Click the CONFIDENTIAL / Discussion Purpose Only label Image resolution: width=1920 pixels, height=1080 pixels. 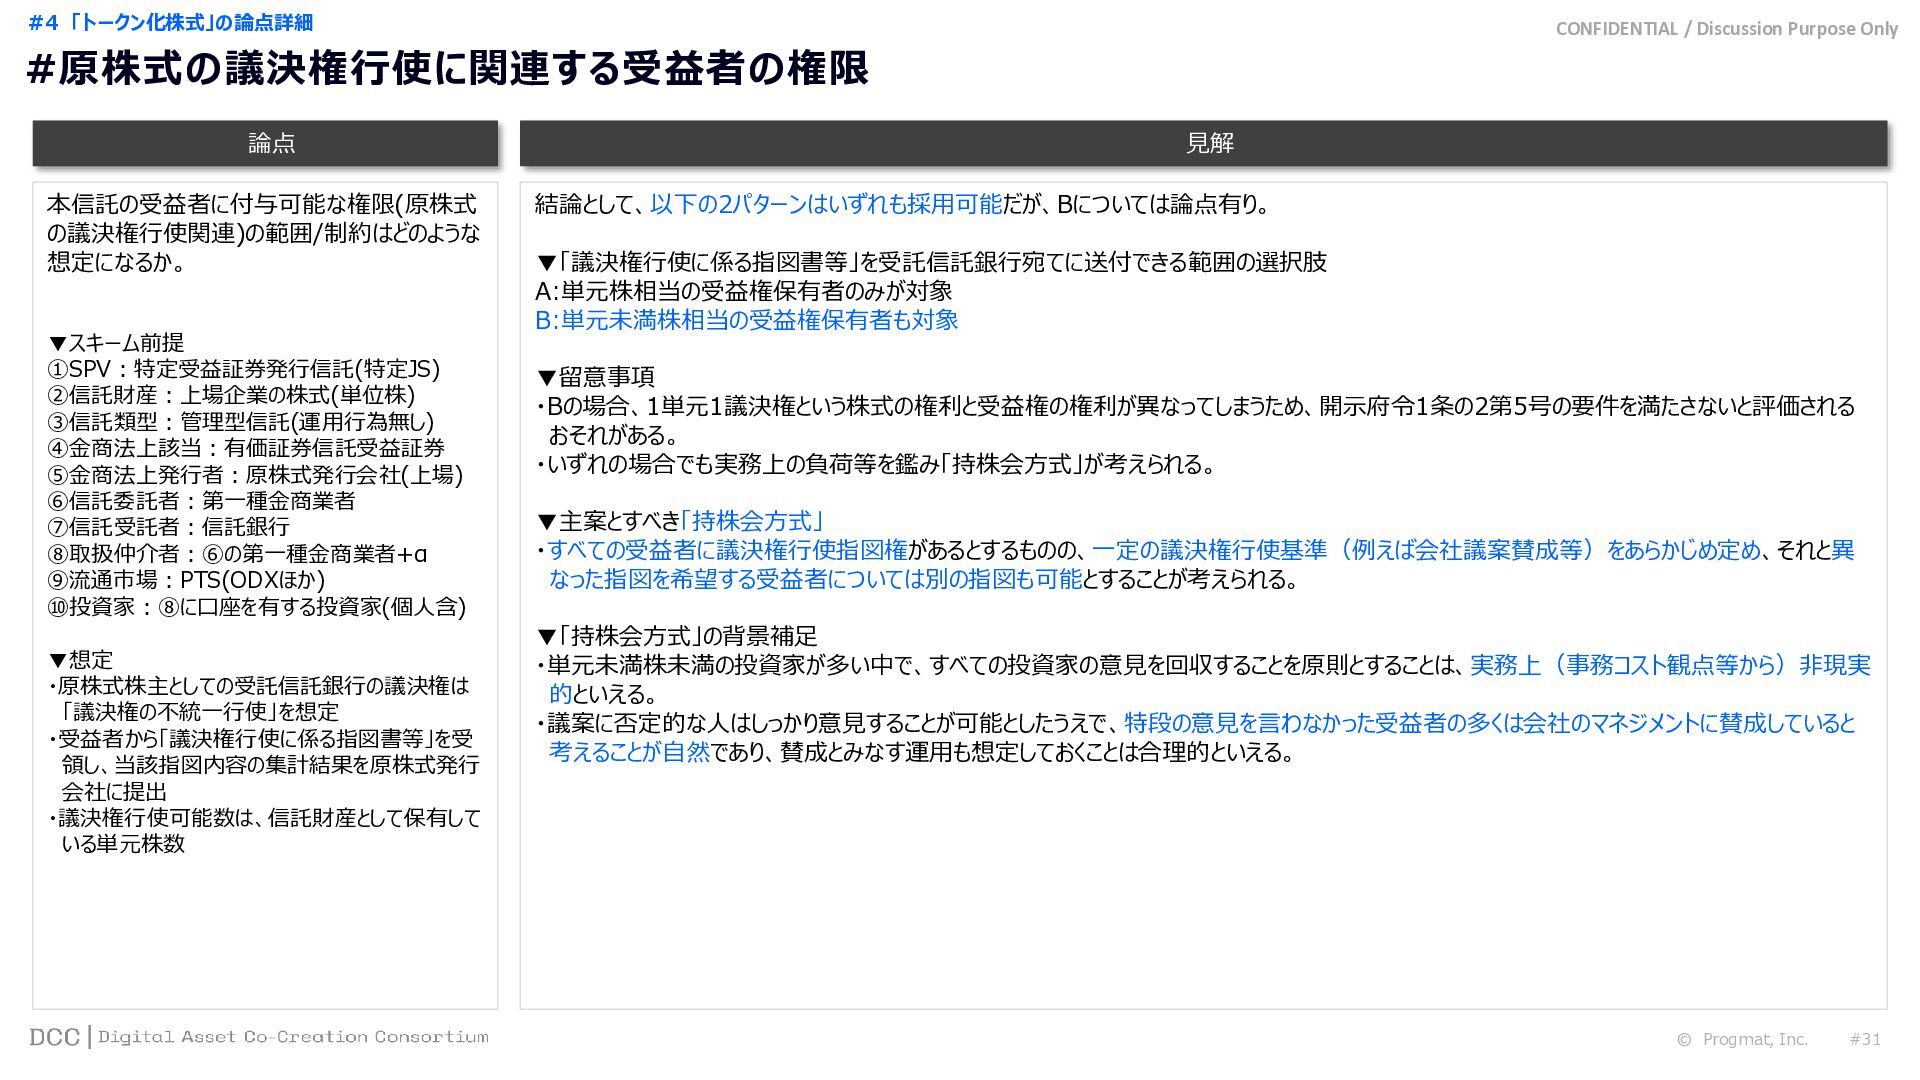tap(1726, 29)
